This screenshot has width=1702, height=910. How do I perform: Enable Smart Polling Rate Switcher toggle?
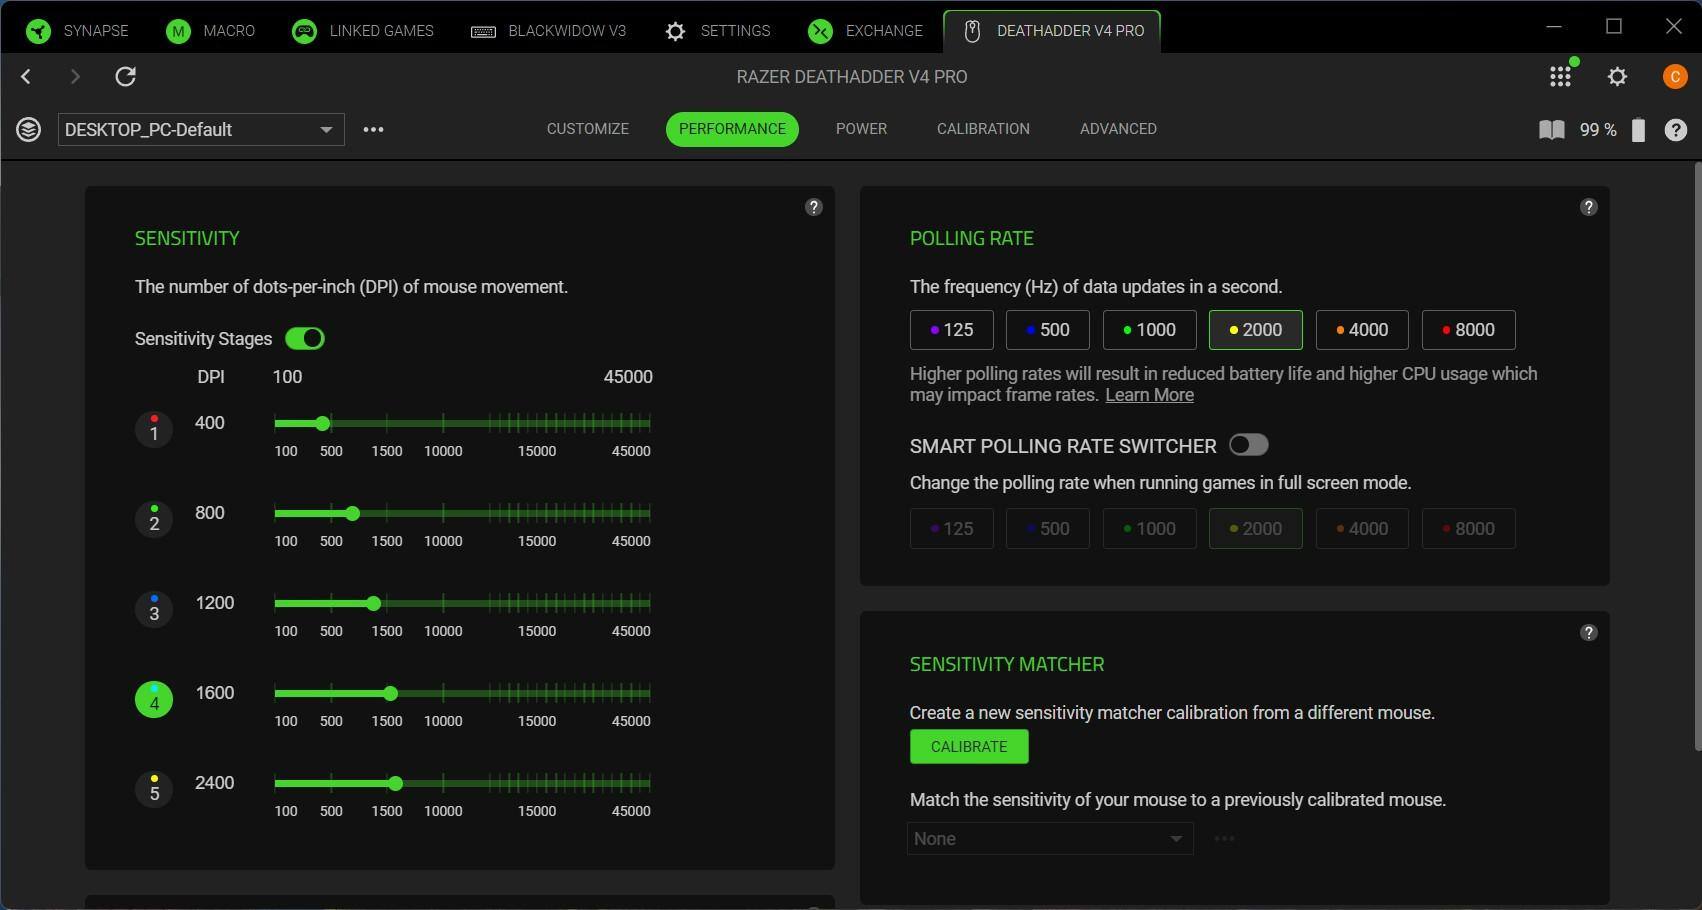point(1248,445)
